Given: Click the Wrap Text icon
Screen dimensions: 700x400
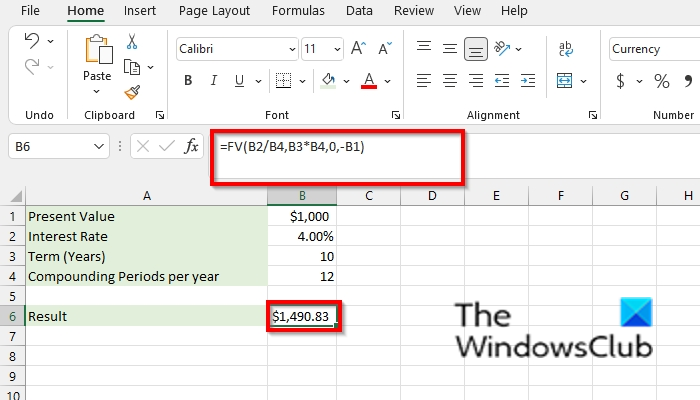Looking at the screenshot, I should pyautogui.click(x=566, y=49).
